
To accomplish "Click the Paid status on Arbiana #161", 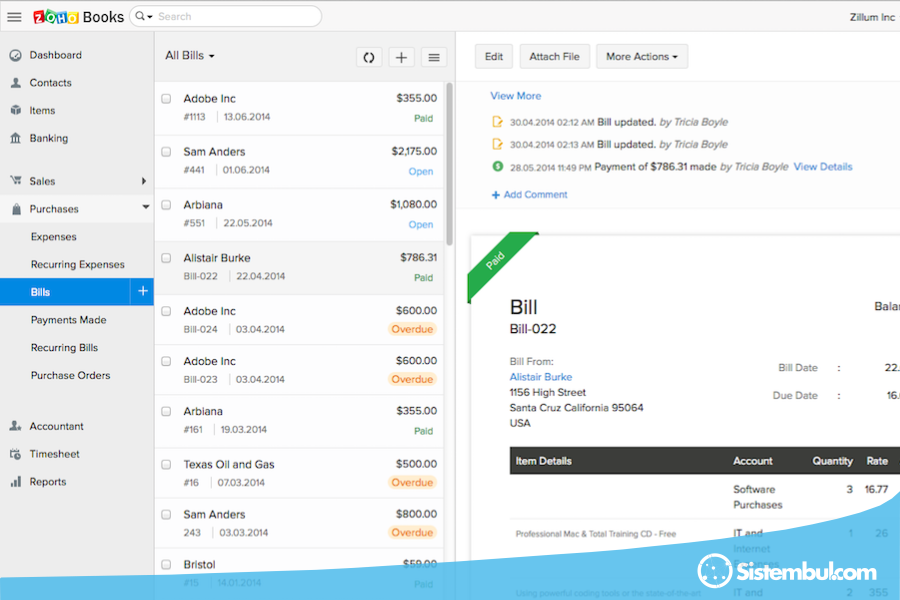I will 424,431.
